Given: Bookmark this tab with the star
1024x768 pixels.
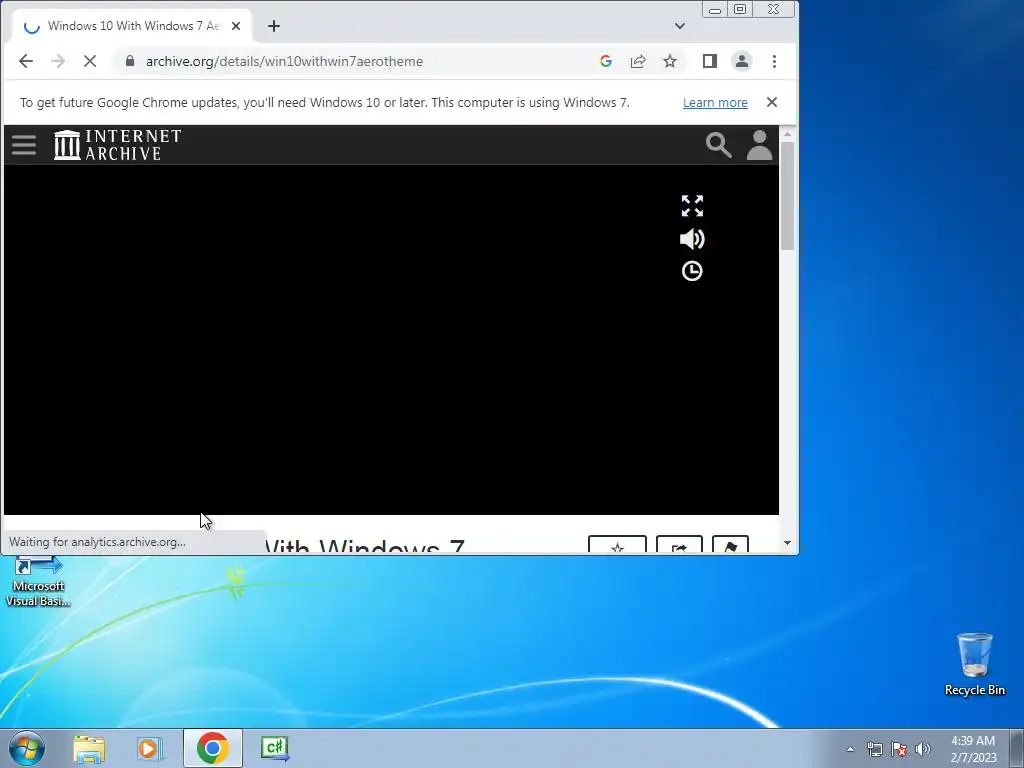Looking at the screenshot, I should click(670, 61).
